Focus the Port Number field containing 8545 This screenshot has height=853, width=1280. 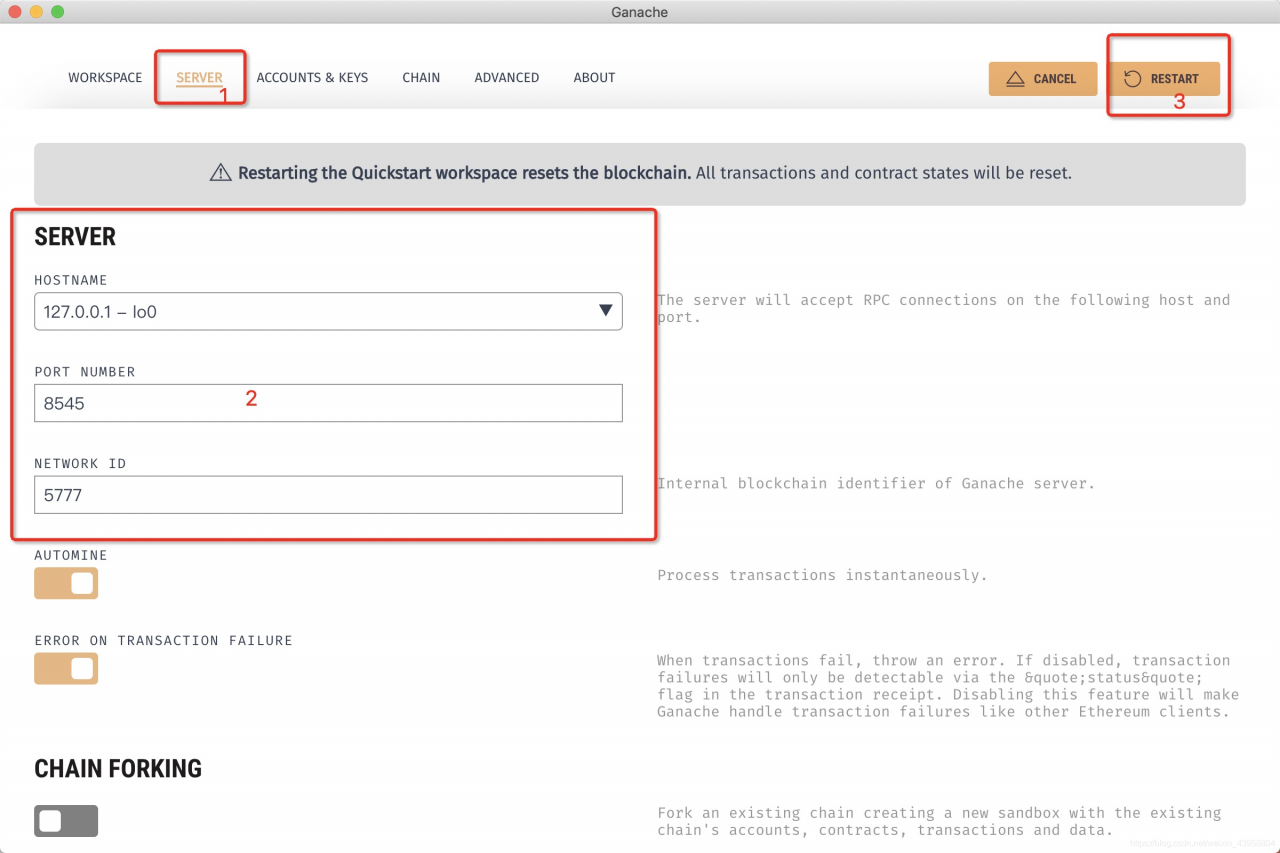[x=328, y=403]
